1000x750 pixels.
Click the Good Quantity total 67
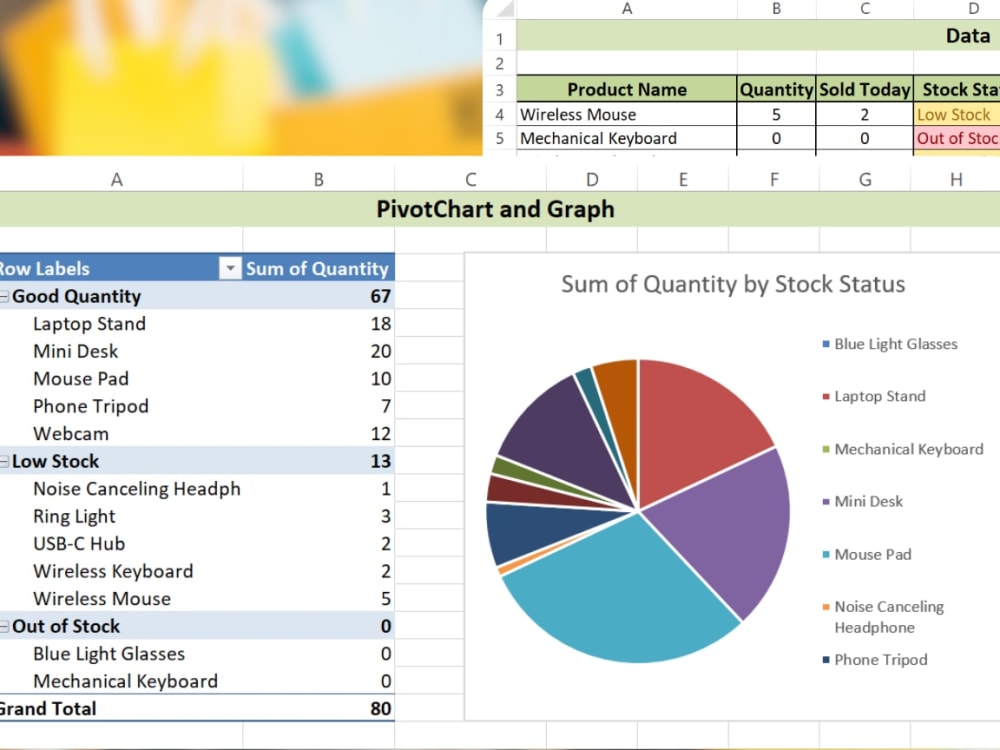(x=380, y=297)
